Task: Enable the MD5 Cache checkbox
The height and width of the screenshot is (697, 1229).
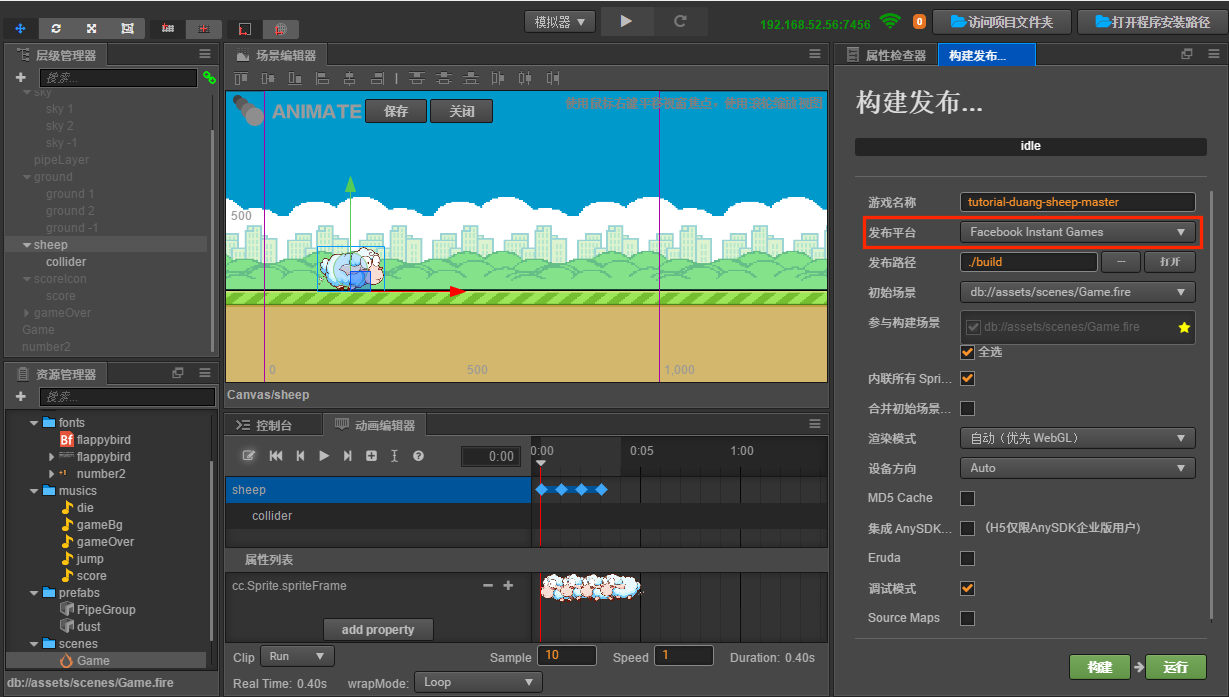Action: tap(966, 498)
